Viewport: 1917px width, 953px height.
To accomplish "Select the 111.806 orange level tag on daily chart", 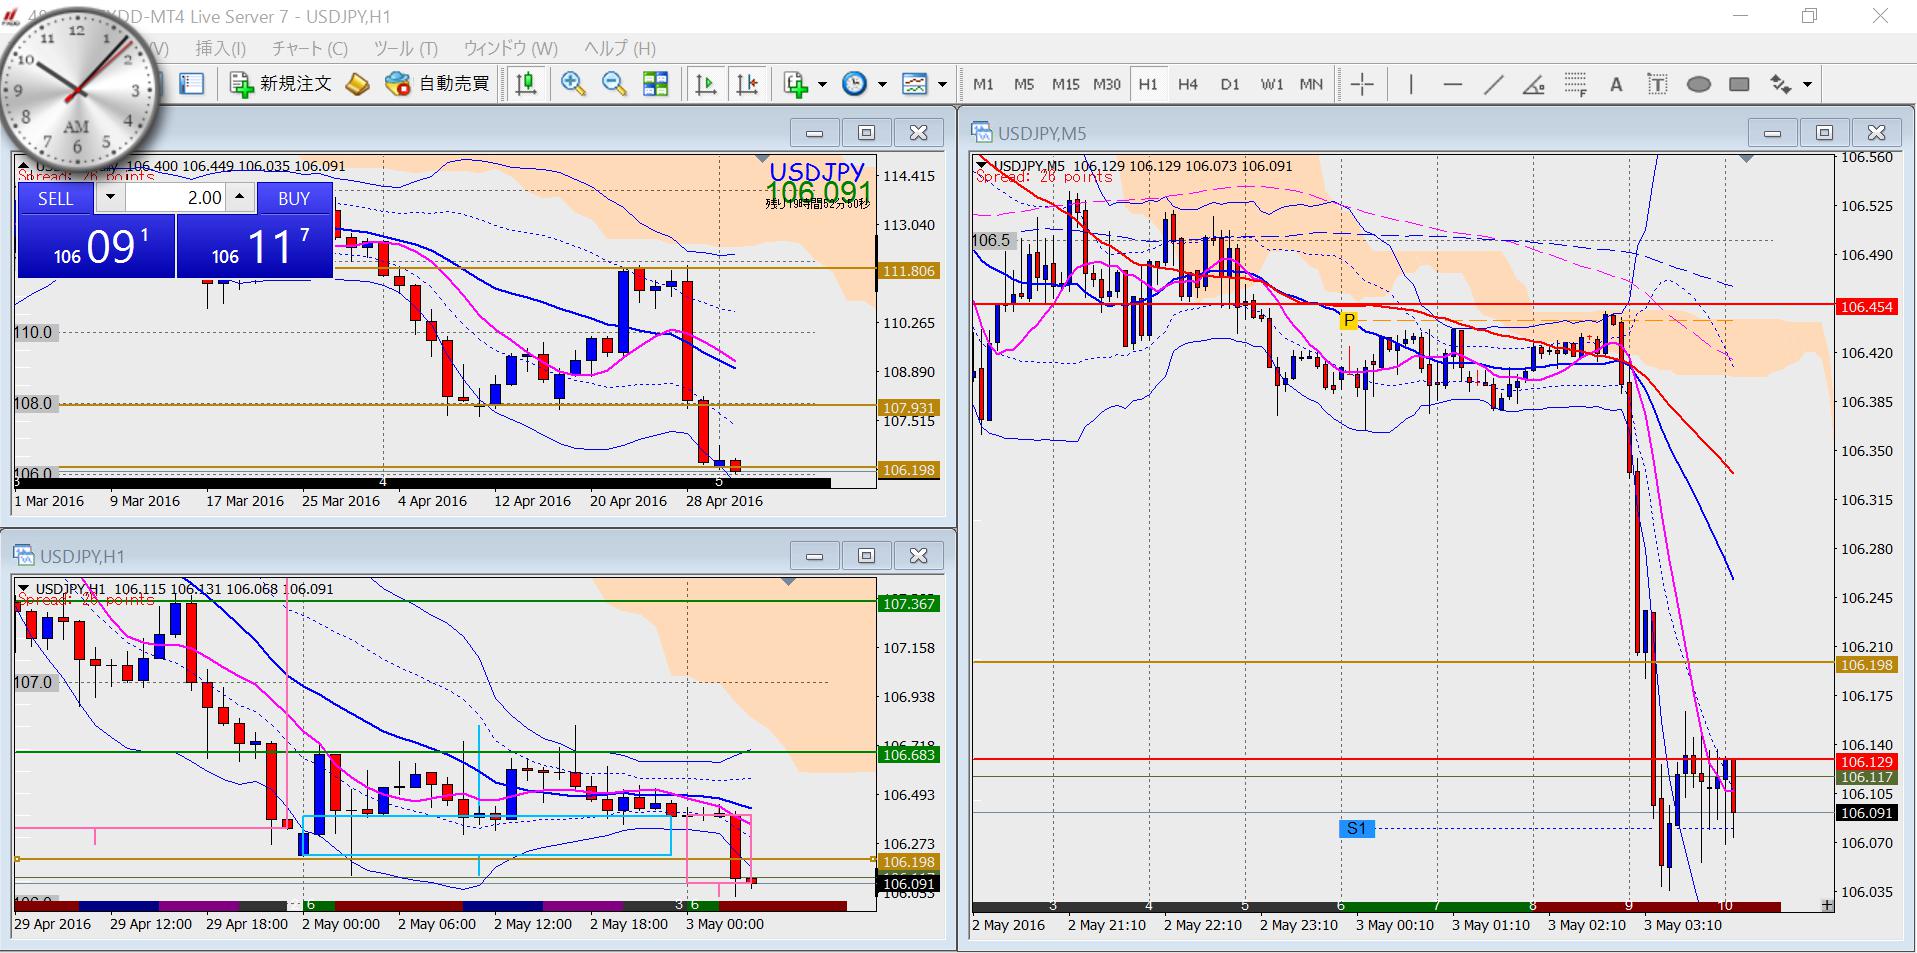I will pyautogui.click(x=908, y=271).
